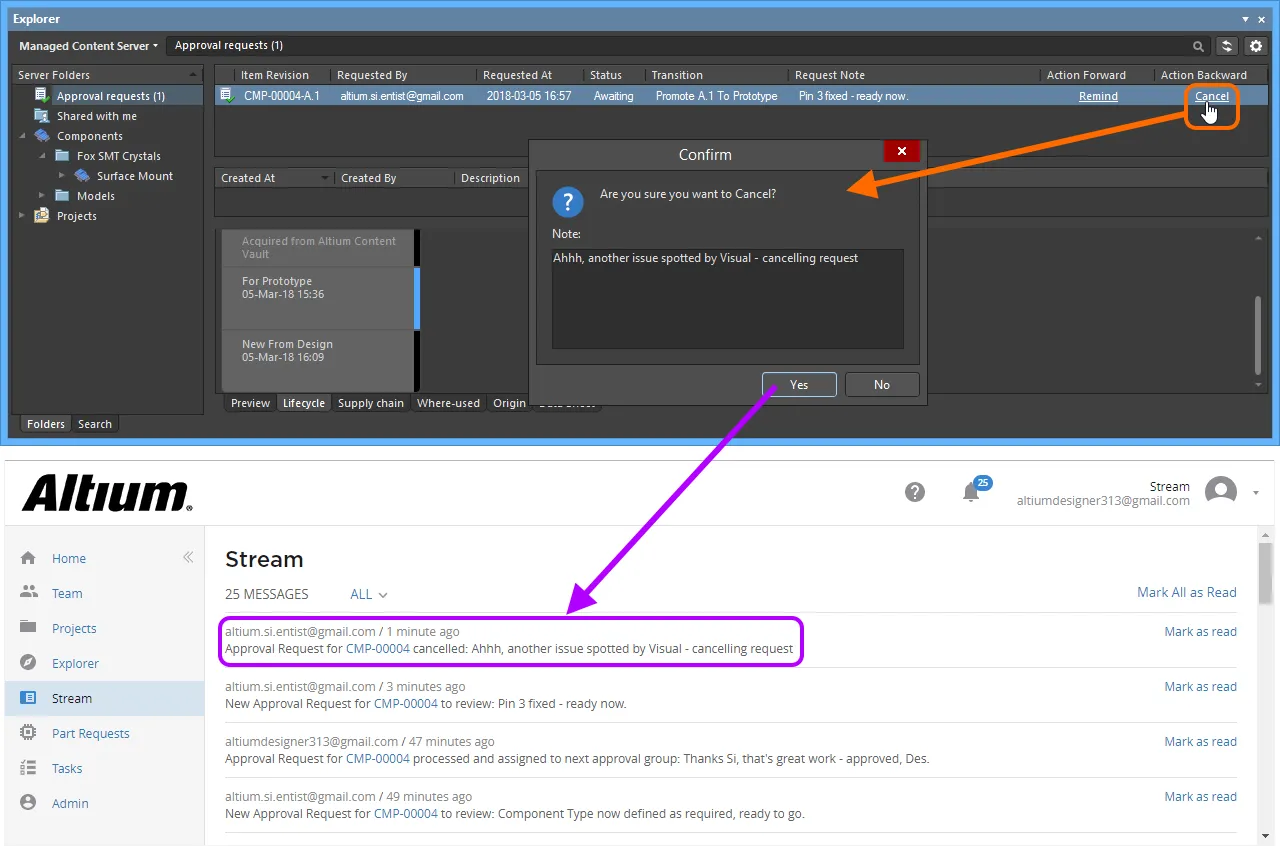
Task: Click the Components folder icon
Action: [x=42, y=135]
